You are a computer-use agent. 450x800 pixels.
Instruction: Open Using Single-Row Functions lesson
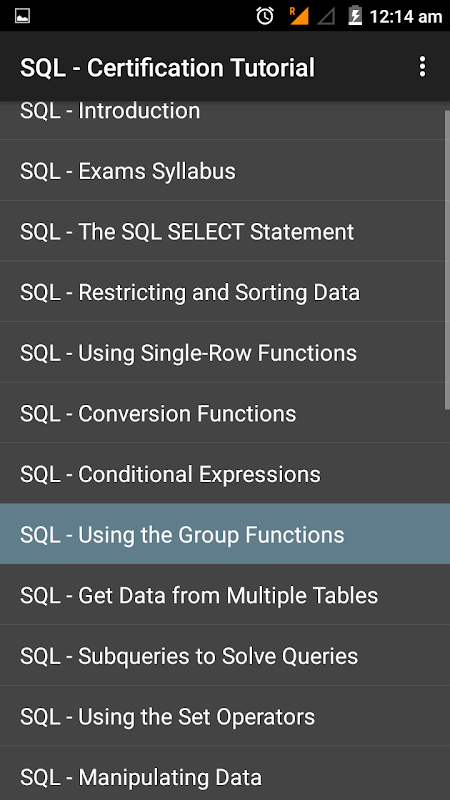point(225,353)
